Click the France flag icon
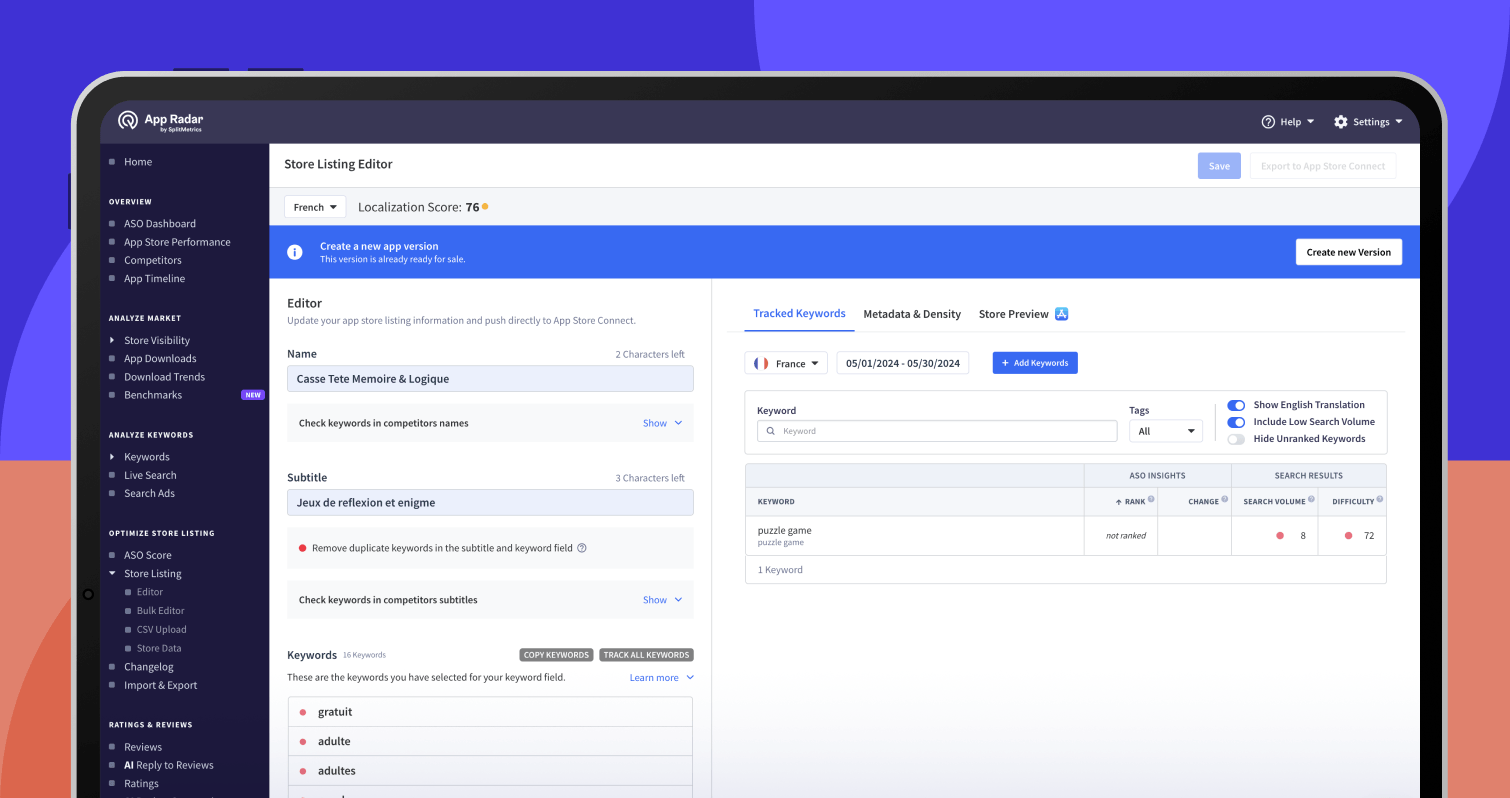 tap(761, 363)
